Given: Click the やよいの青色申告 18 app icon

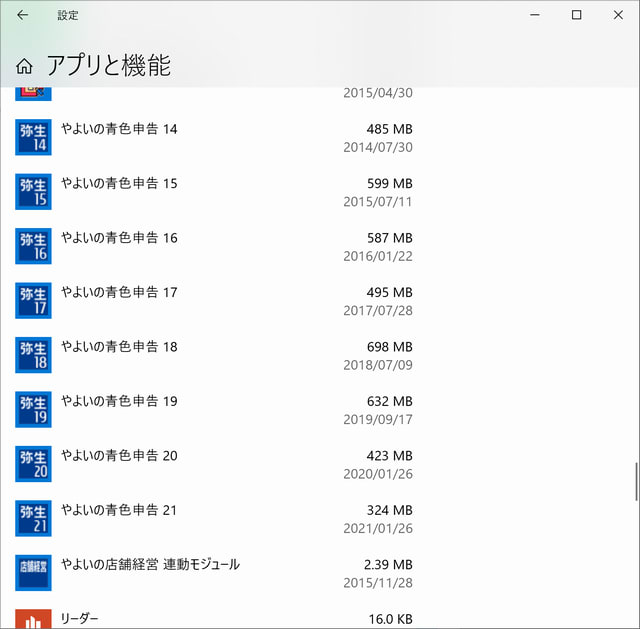Looking at the screenshot, I should [33, 355].
